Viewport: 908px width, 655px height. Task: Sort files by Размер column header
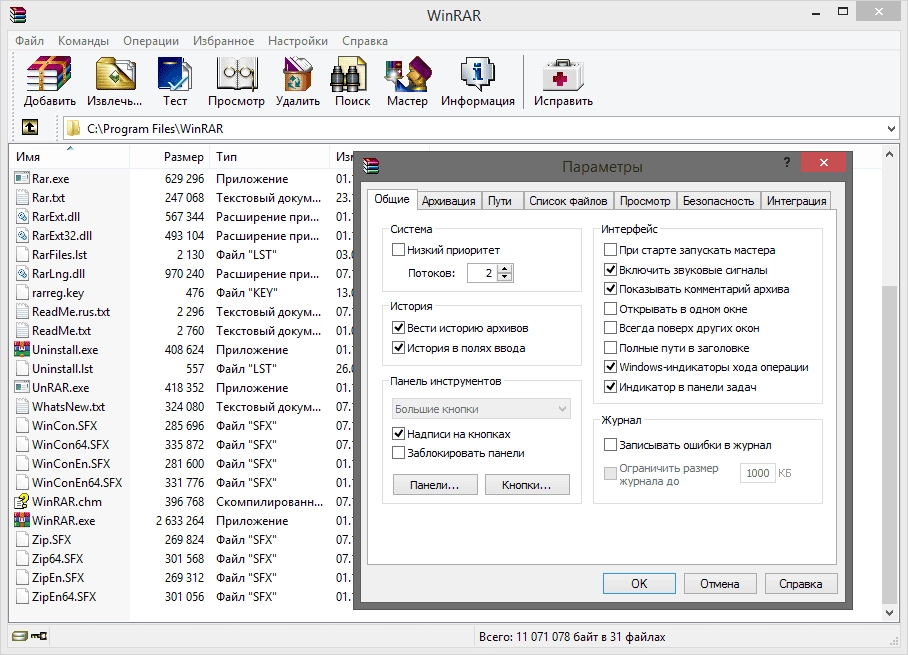[168, 156]
